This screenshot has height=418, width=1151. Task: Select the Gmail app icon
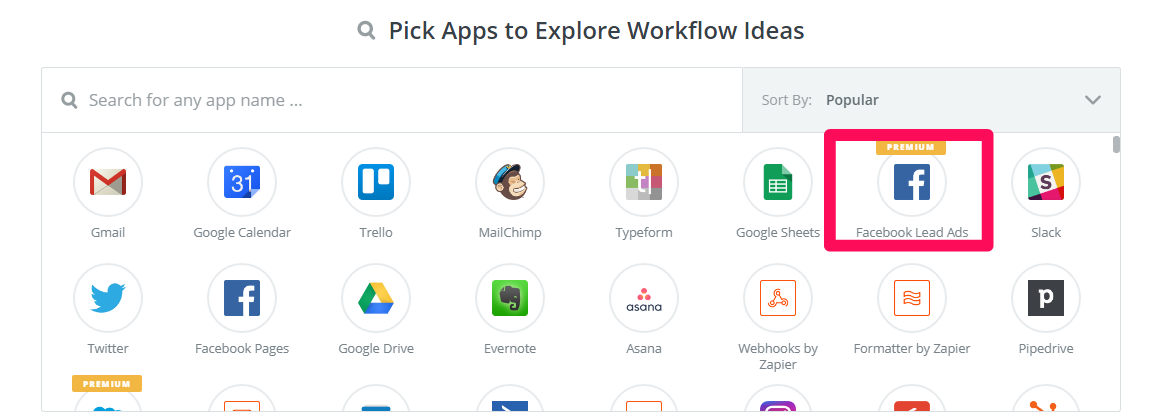point(108,182)
